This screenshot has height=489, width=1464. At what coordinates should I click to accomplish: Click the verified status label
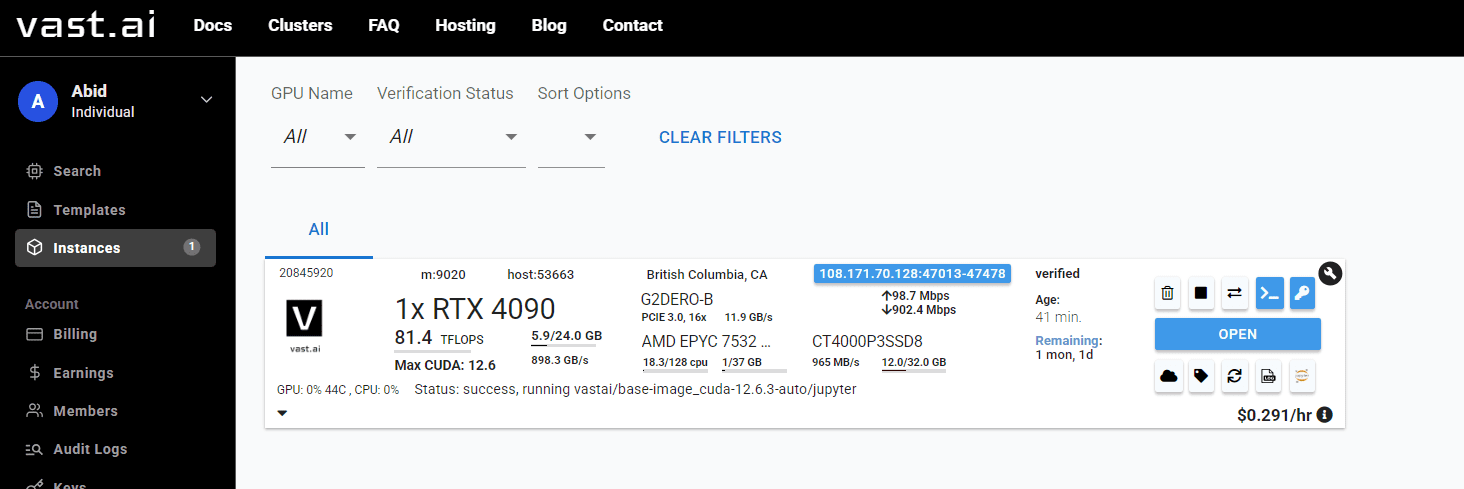pos(1057,273)
